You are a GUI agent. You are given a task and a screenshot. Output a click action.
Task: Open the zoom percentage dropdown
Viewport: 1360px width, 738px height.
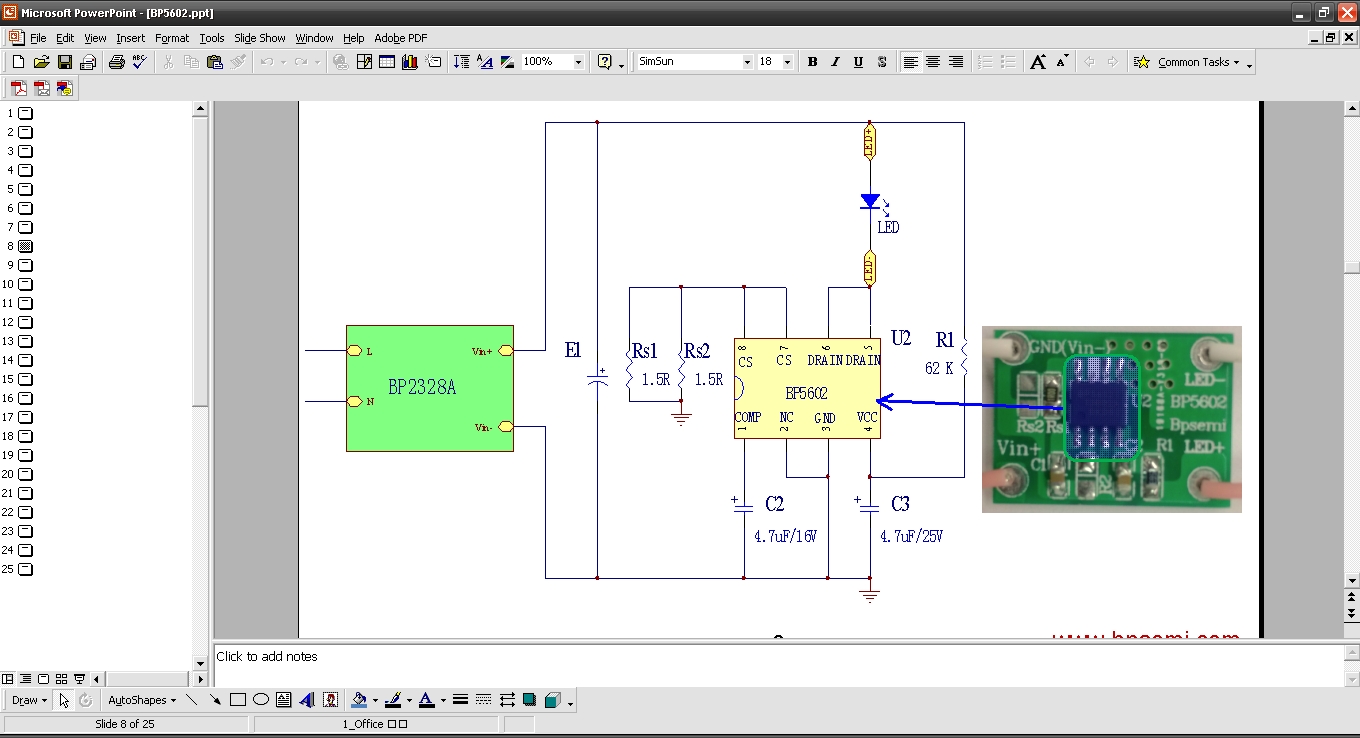pos(578,62)
